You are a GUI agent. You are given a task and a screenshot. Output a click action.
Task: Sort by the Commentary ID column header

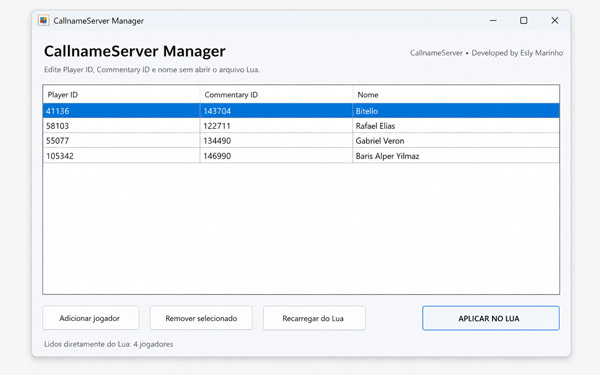pyautogui.click(x=276, y=95)
